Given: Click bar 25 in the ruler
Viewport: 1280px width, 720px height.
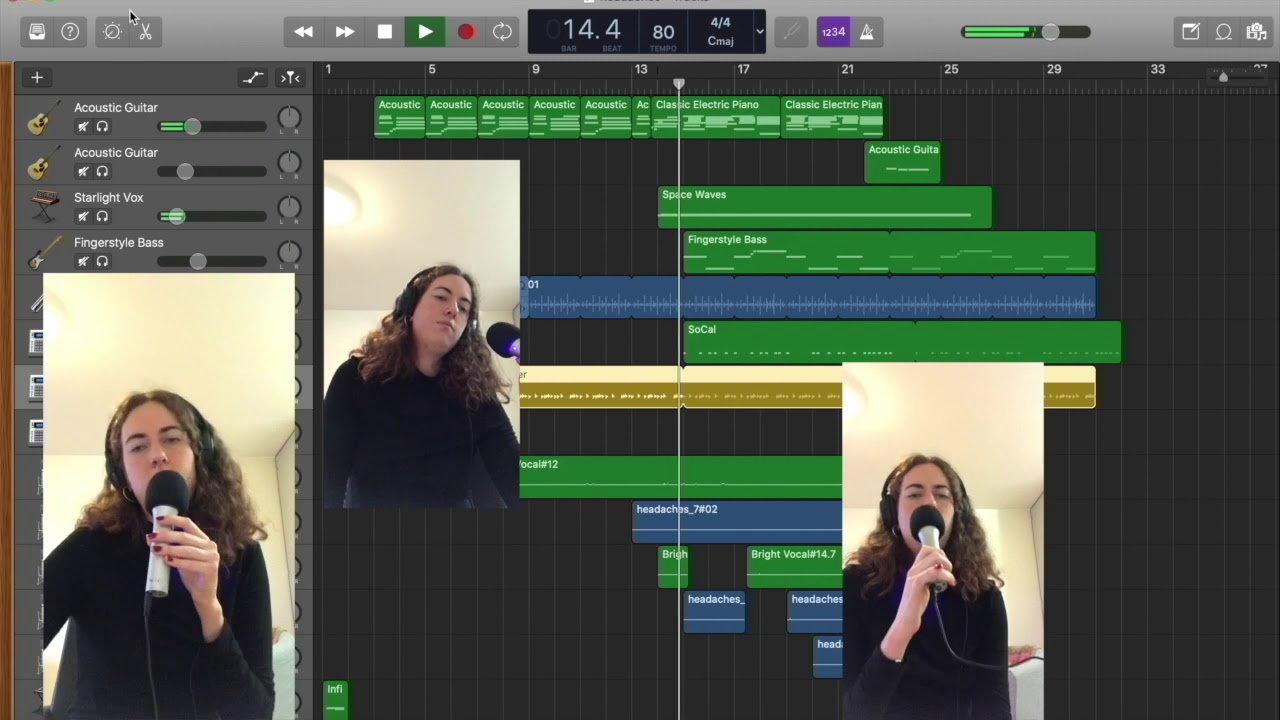Looking at the screenshot, I should point(951,69).
